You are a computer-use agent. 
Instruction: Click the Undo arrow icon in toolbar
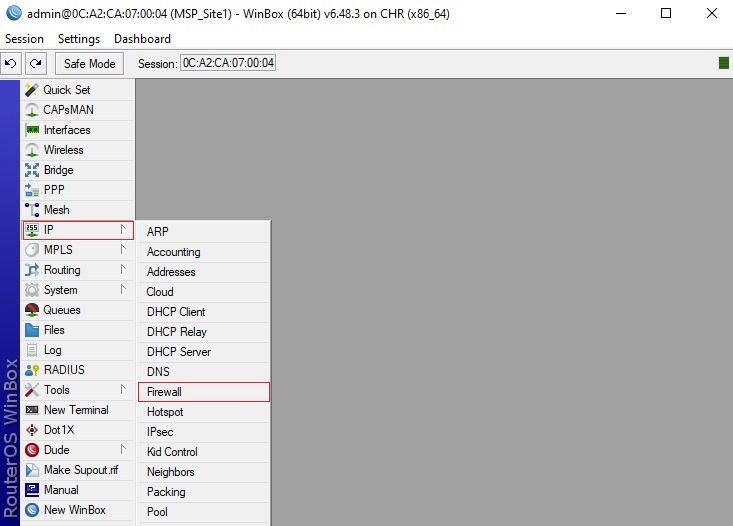pos(11,63)
